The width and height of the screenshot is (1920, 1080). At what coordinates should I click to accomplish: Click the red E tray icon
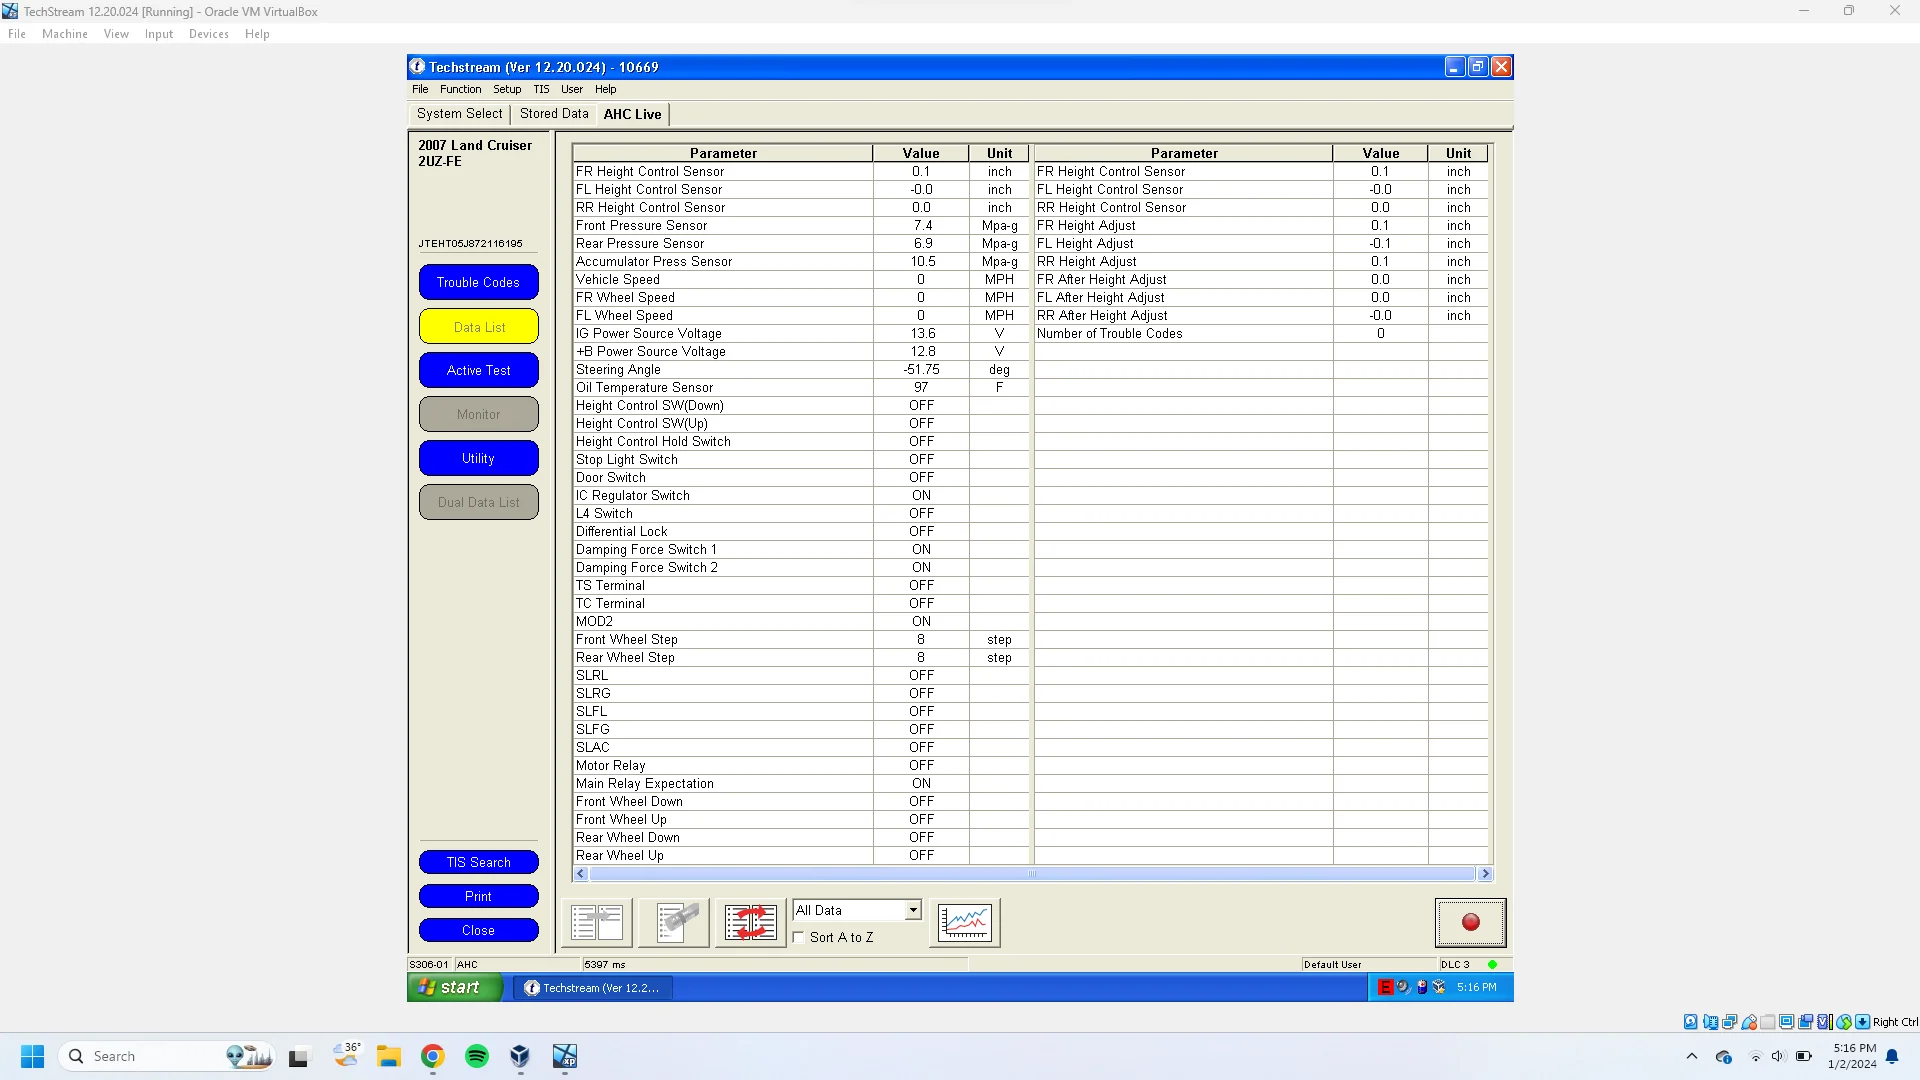click(x=1385, y=987)
